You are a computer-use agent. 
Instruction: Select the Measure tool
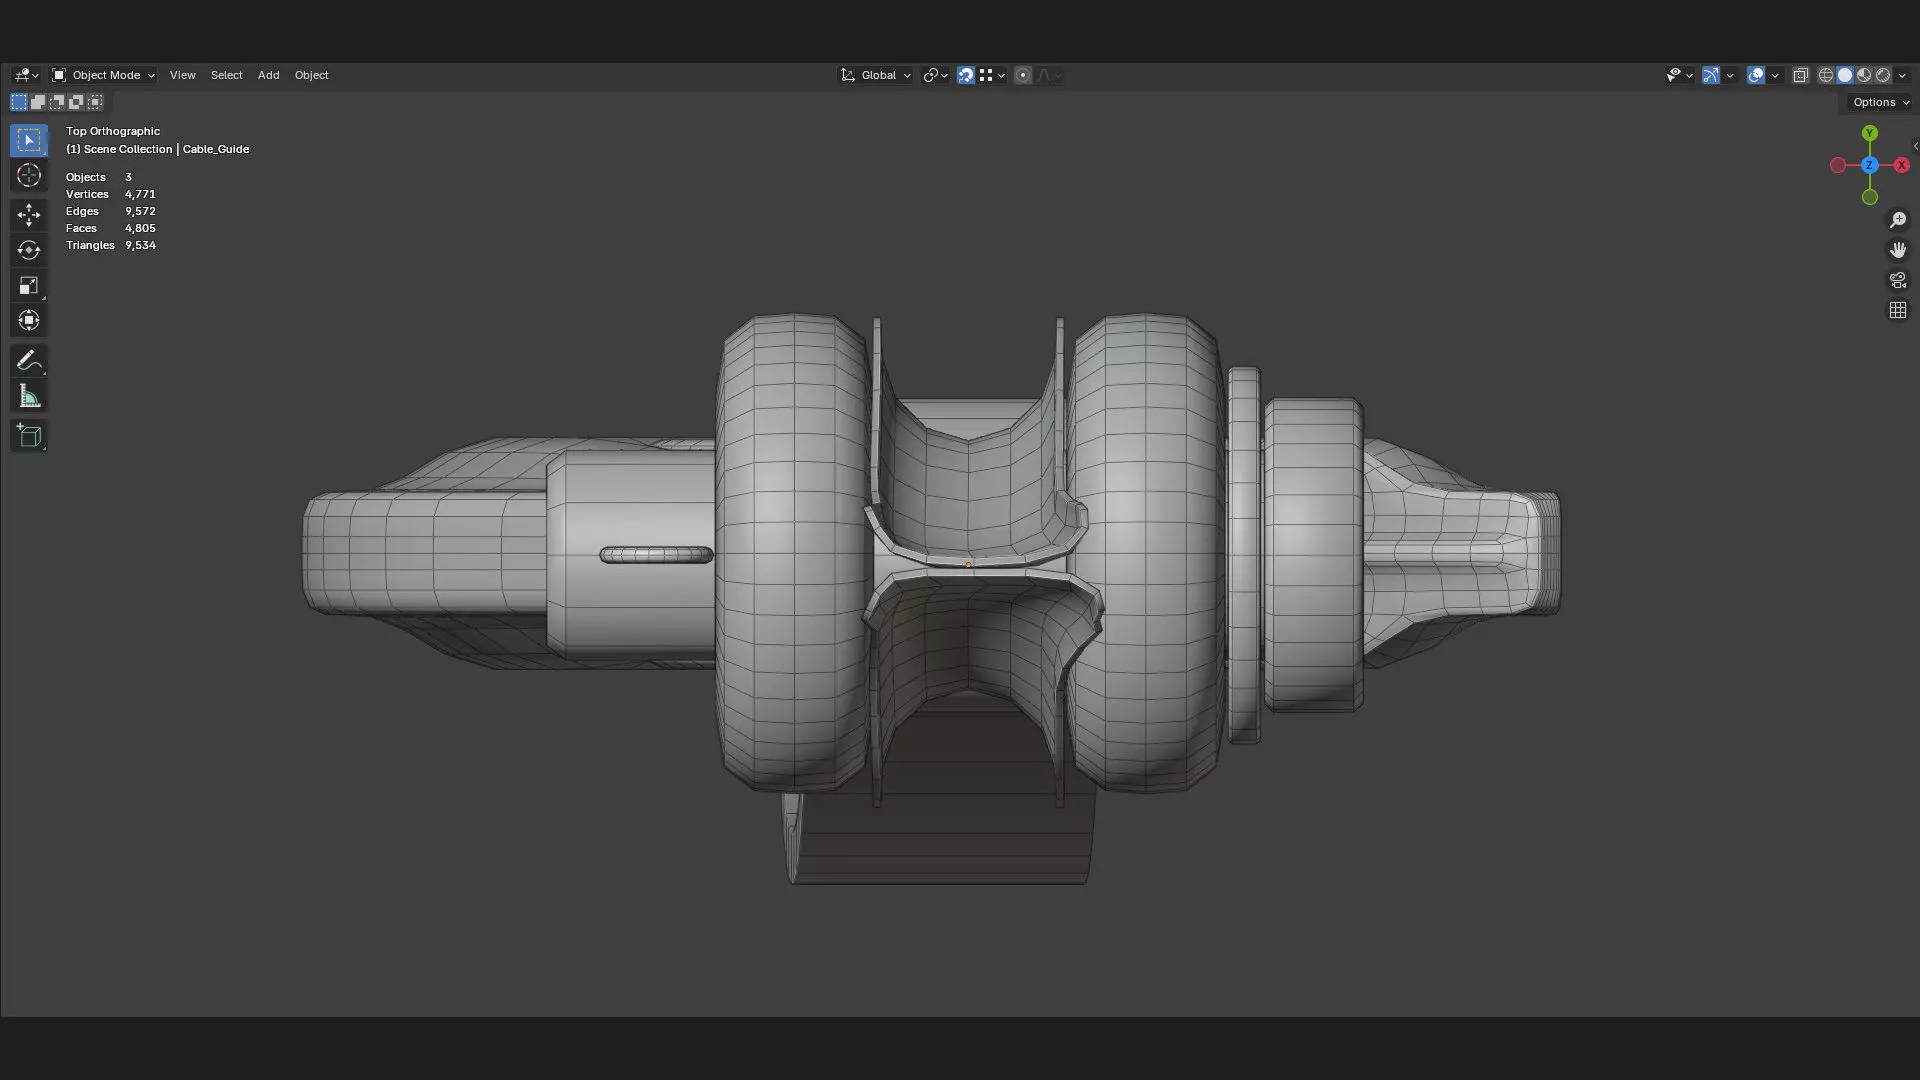coord(28,397)
